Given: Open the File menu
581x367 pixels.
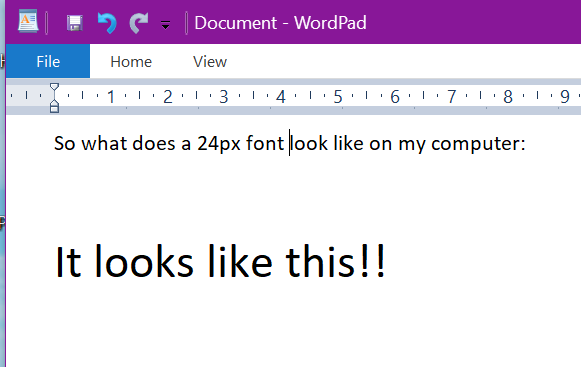Looking at the screenshot, I should [x=48, y=61].
